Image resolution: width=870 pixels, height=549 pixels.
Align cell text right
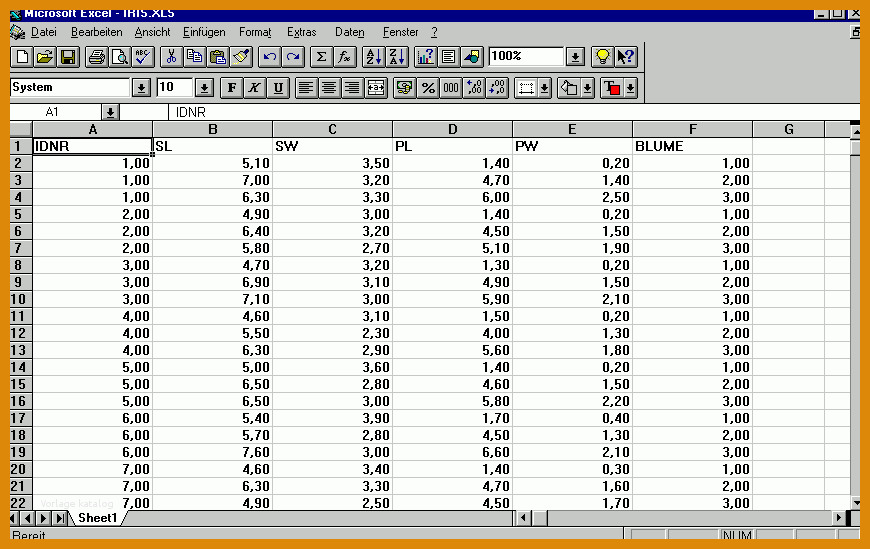(352, 88)
